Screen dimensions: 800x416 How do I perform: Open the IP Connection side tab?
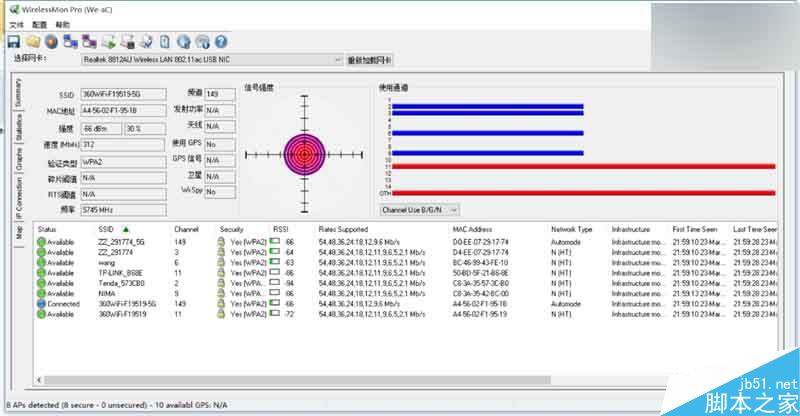pos(17,196)
